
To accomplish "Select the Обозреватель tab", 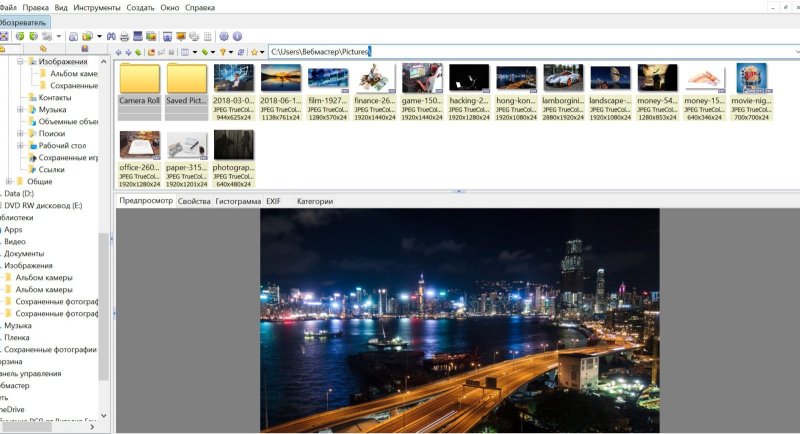I will coord(23,22).
